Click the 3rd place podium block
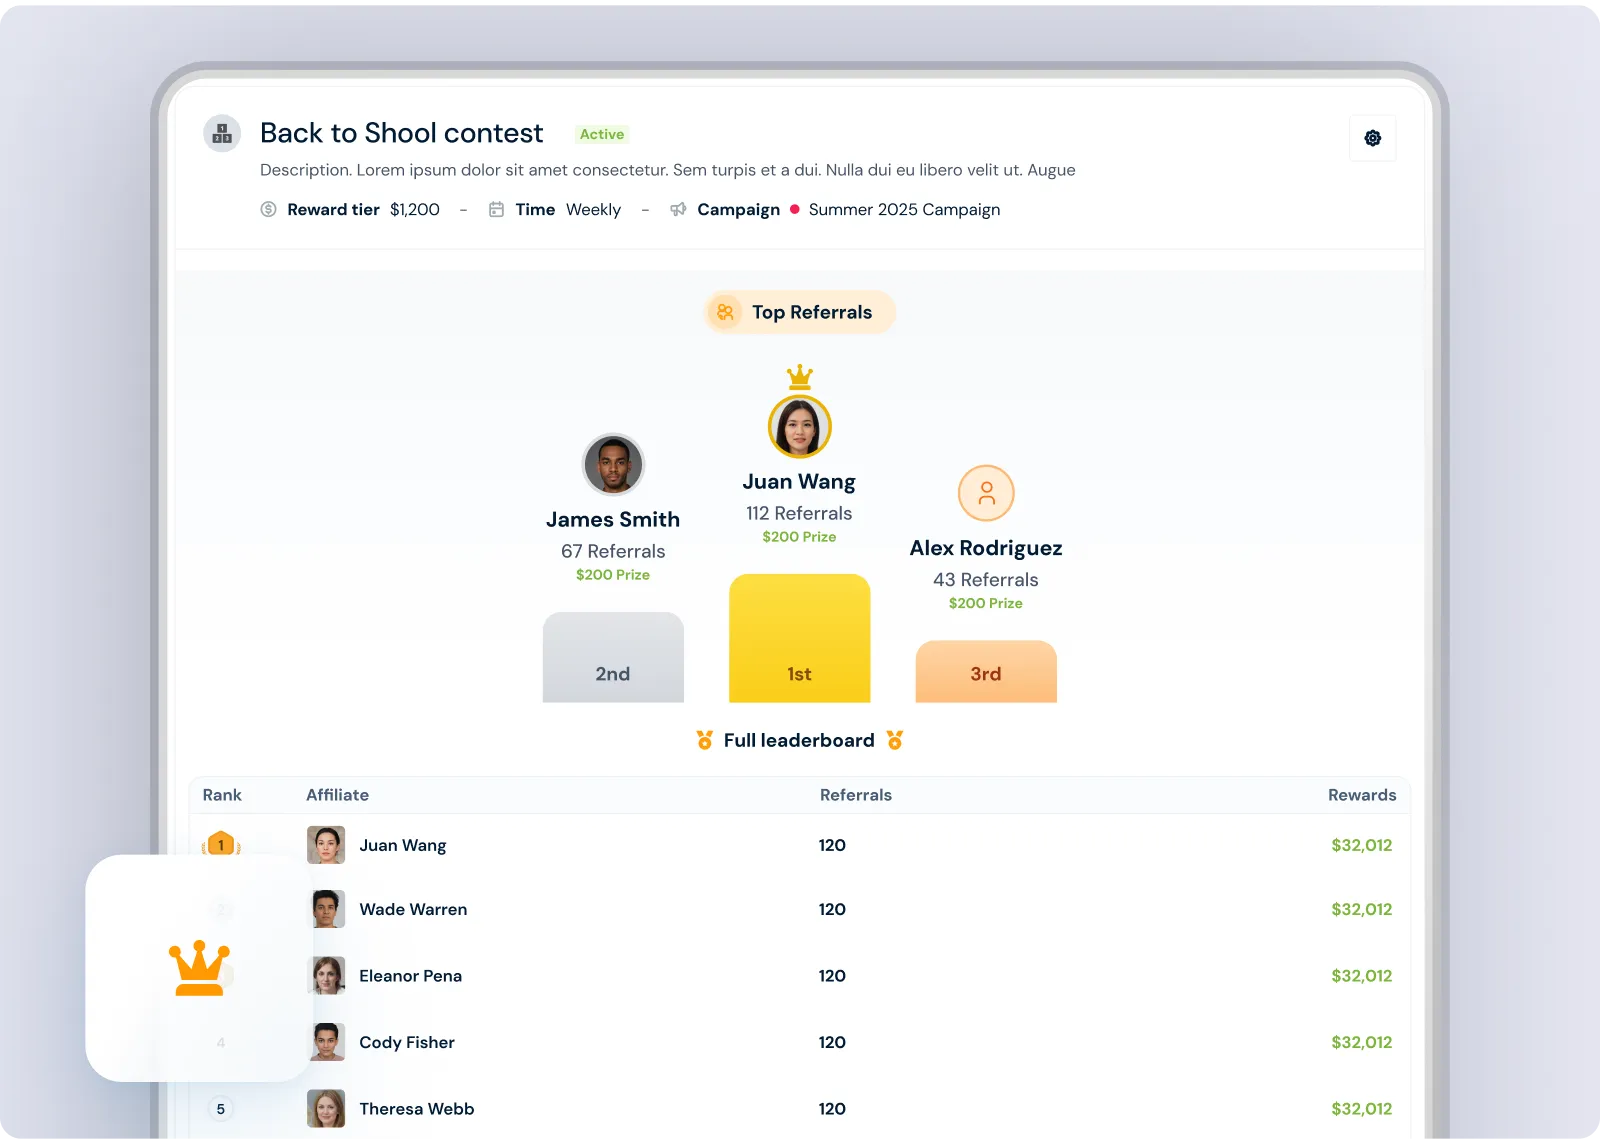 tap(986, 671)
